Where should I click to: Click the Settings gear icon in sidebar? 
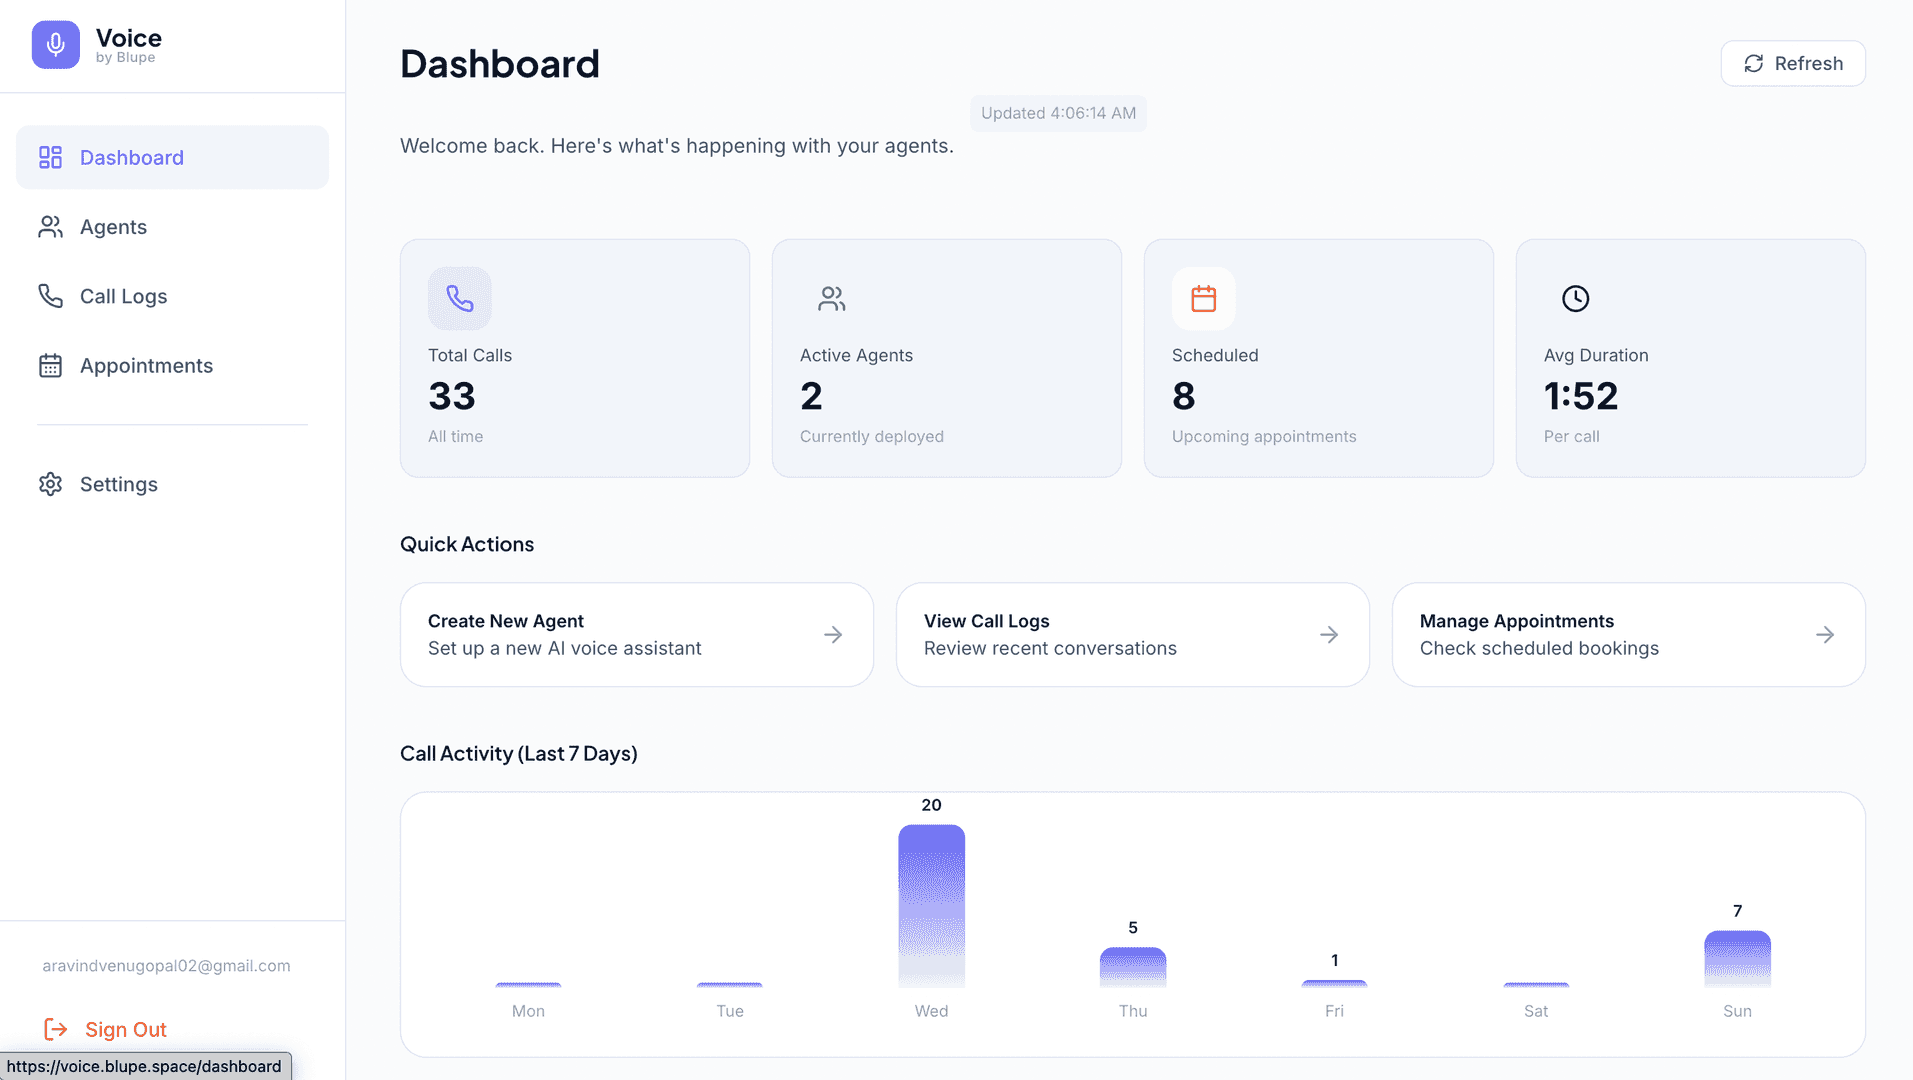(50, 484)
